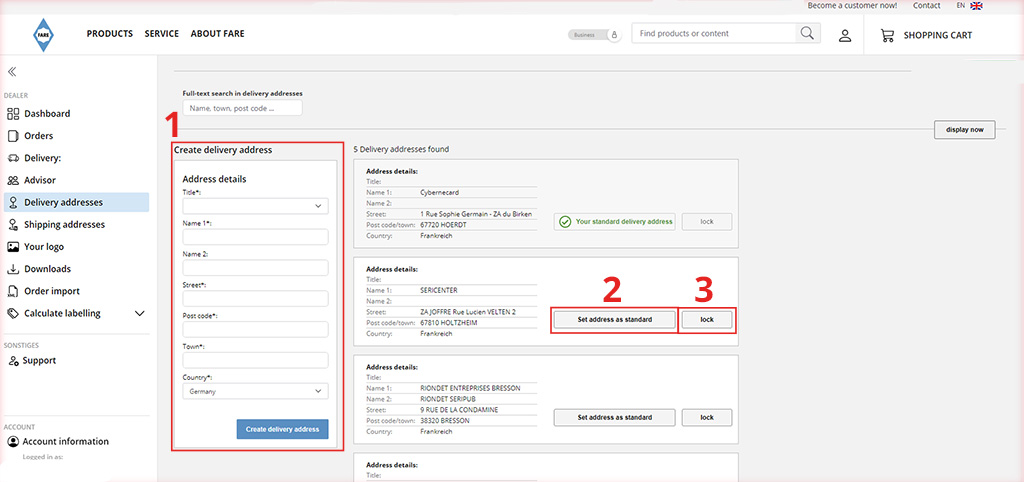Click 'Your standard delivery address' label
This screenshot has height=482, width=1024.
(x=624, y=221)
